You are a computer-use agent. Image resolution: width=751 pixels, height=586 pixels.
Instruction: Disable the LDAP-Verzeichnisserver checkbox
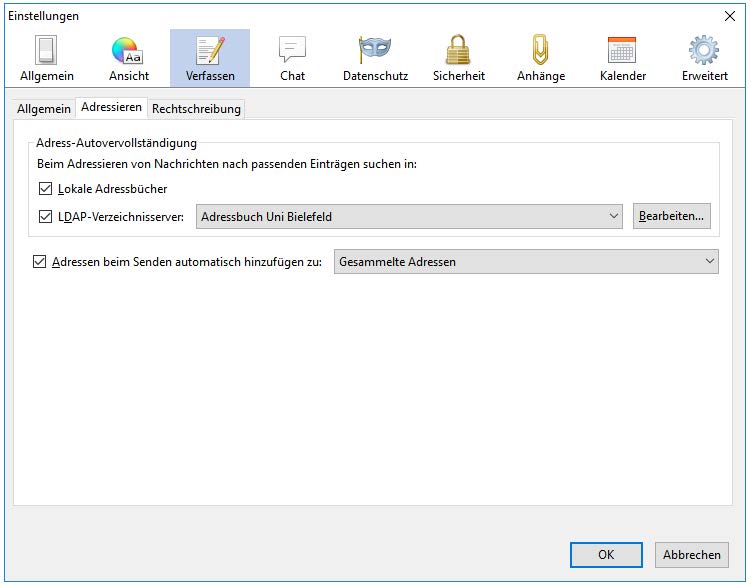[45, 216]
